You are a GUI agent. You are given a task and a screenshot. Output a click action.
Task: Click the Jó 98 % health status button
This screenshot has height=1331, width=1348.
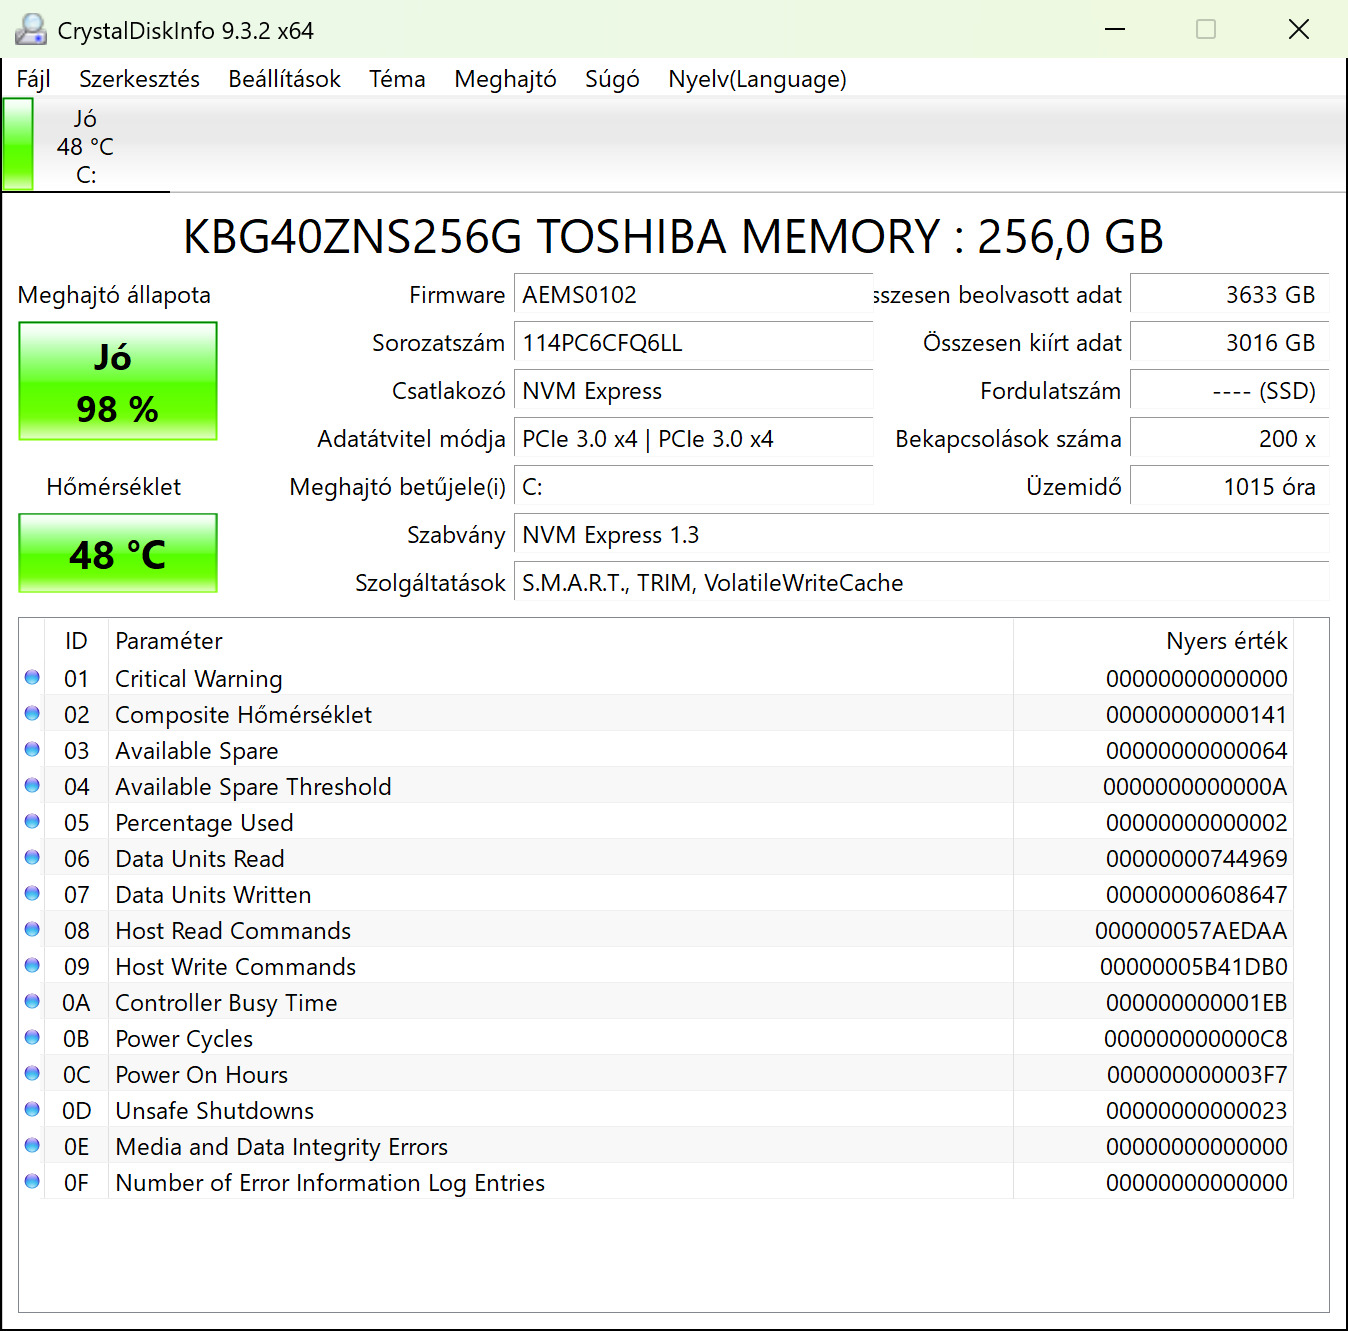pos(118,381)
